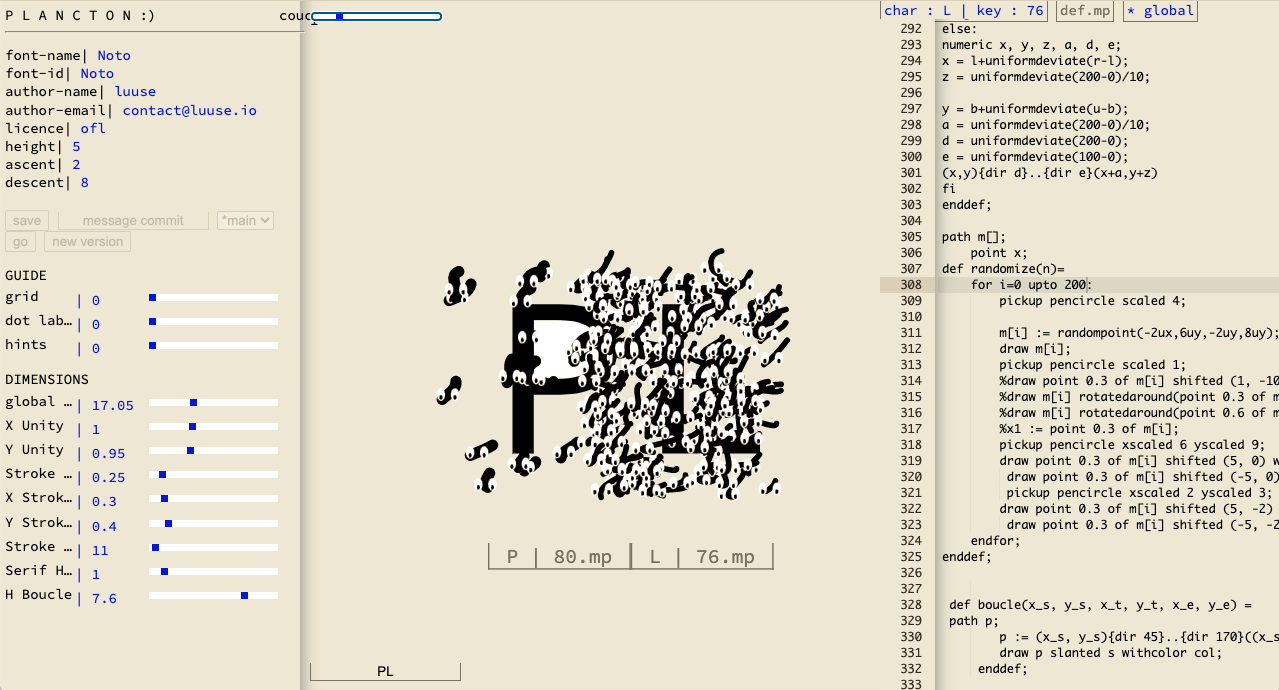Open the 80.mp file label
Image resolution: width=1279 pixels, height=690 pixels.
582,557
